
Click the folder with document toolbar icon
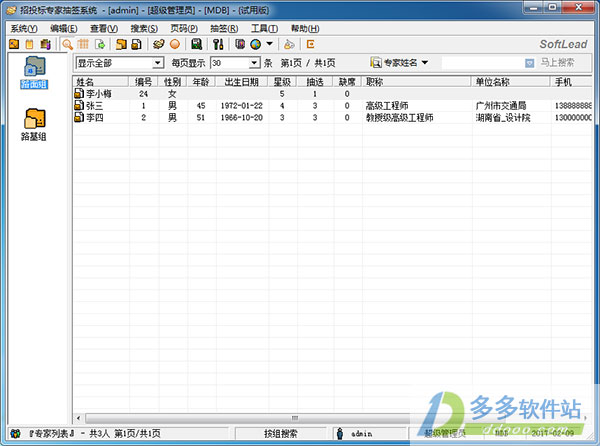tap(137, 44)
